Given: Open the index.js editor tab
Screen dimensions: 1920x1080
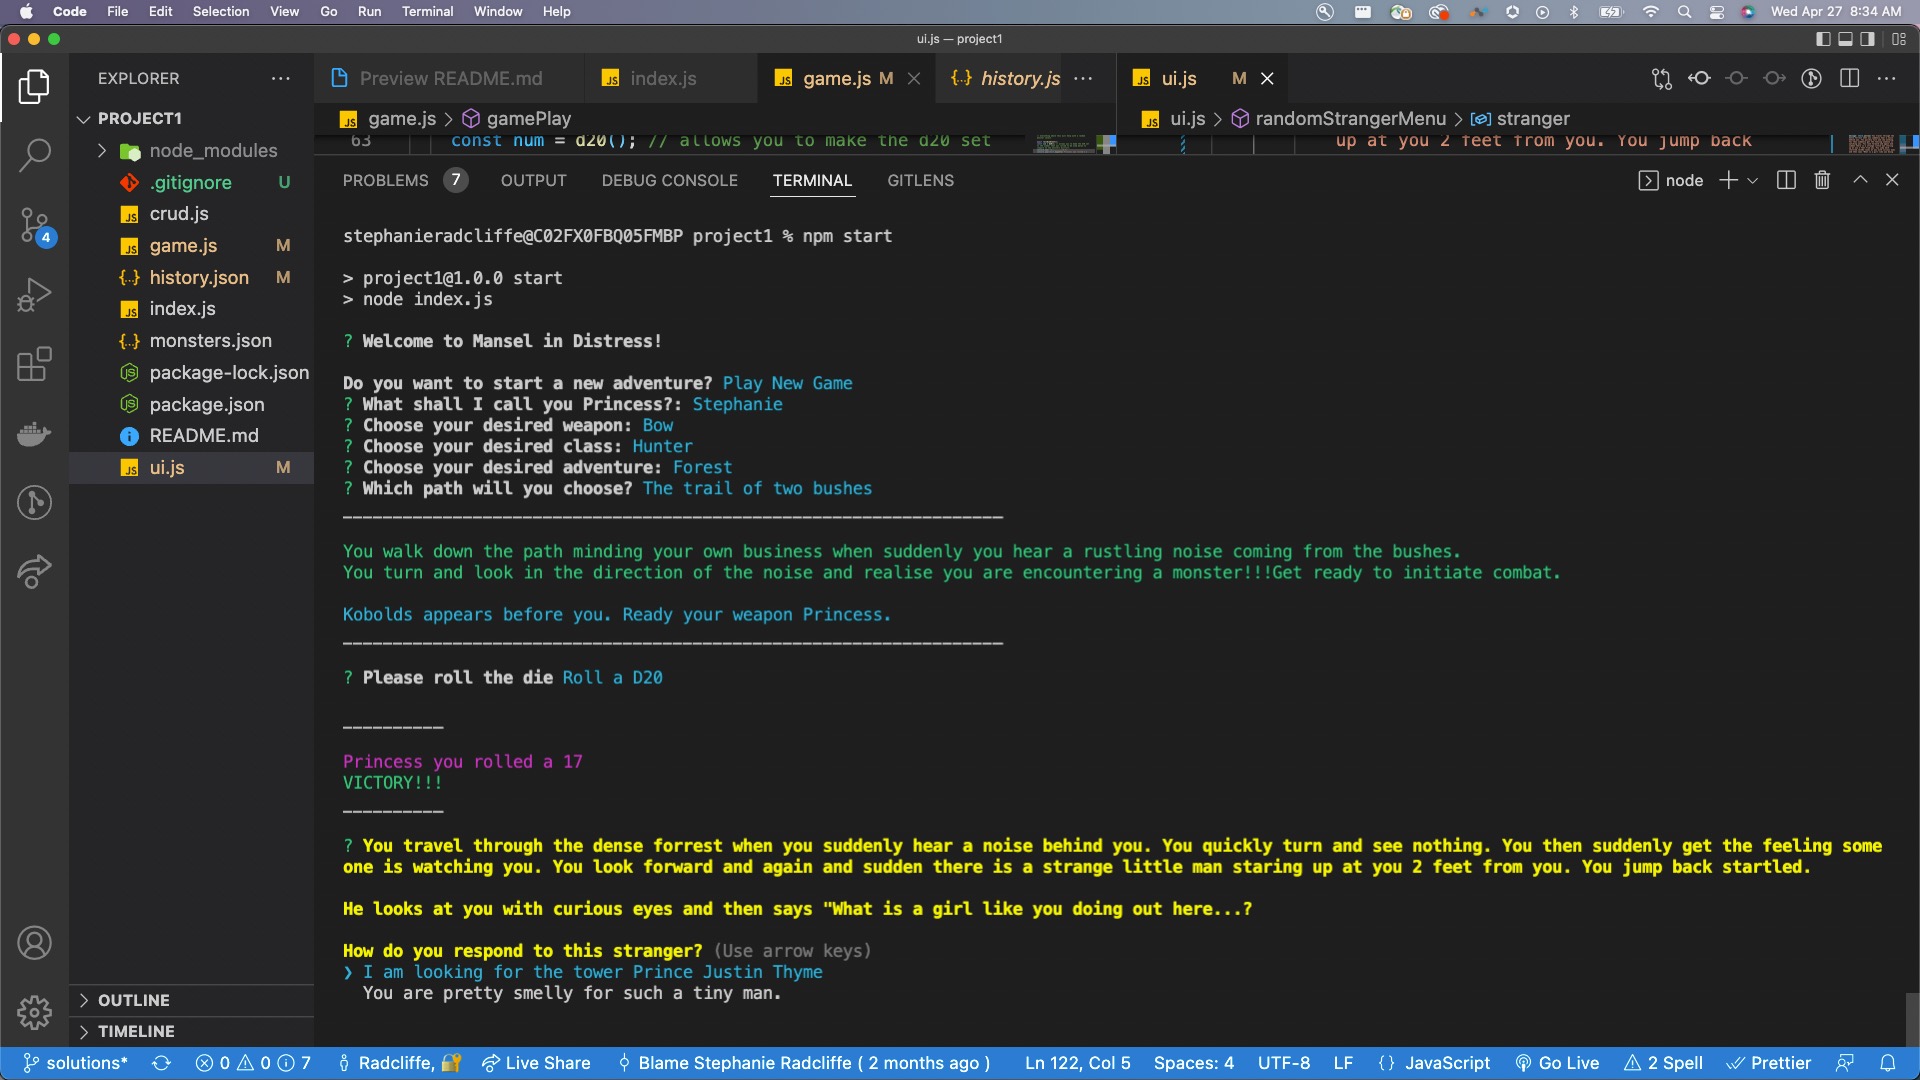Looking at the screenshot, I should pyautogui.click(x=663, y=78).
